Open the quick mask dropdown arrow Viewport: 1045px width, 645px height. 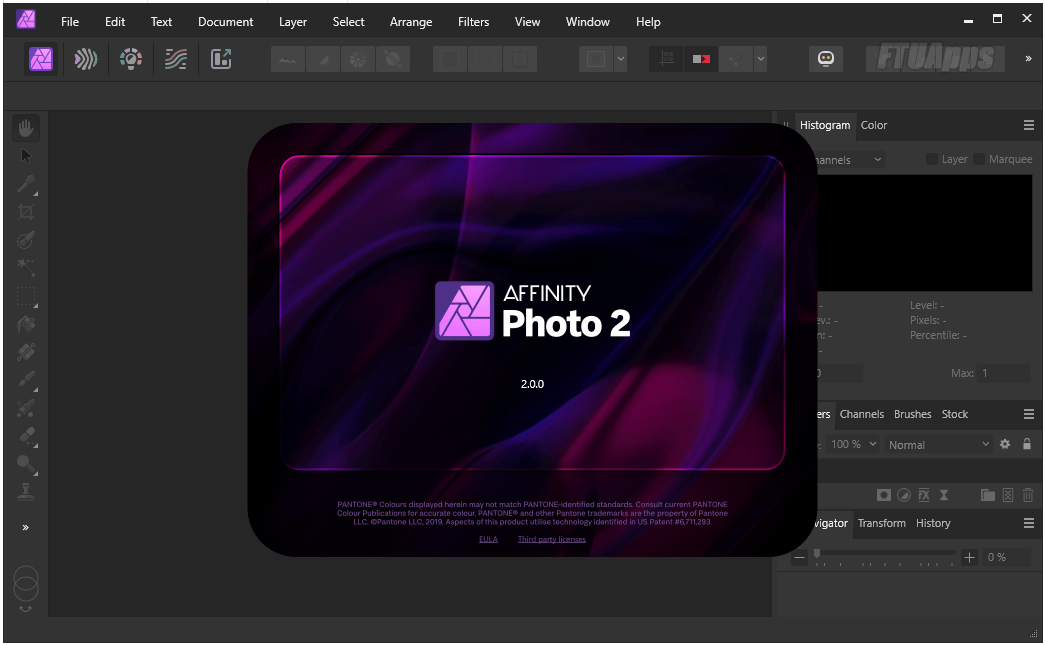620,59
